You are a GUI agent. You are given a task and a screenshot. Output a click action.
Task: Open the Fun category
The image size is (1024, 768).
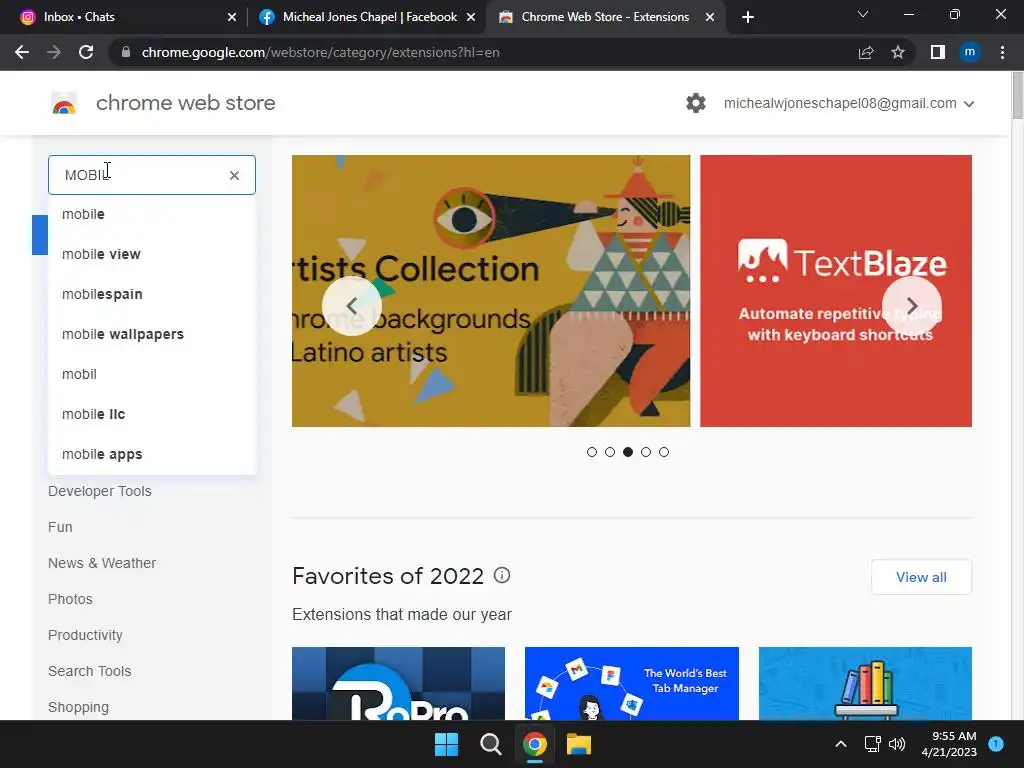click(x=60, y=527)
